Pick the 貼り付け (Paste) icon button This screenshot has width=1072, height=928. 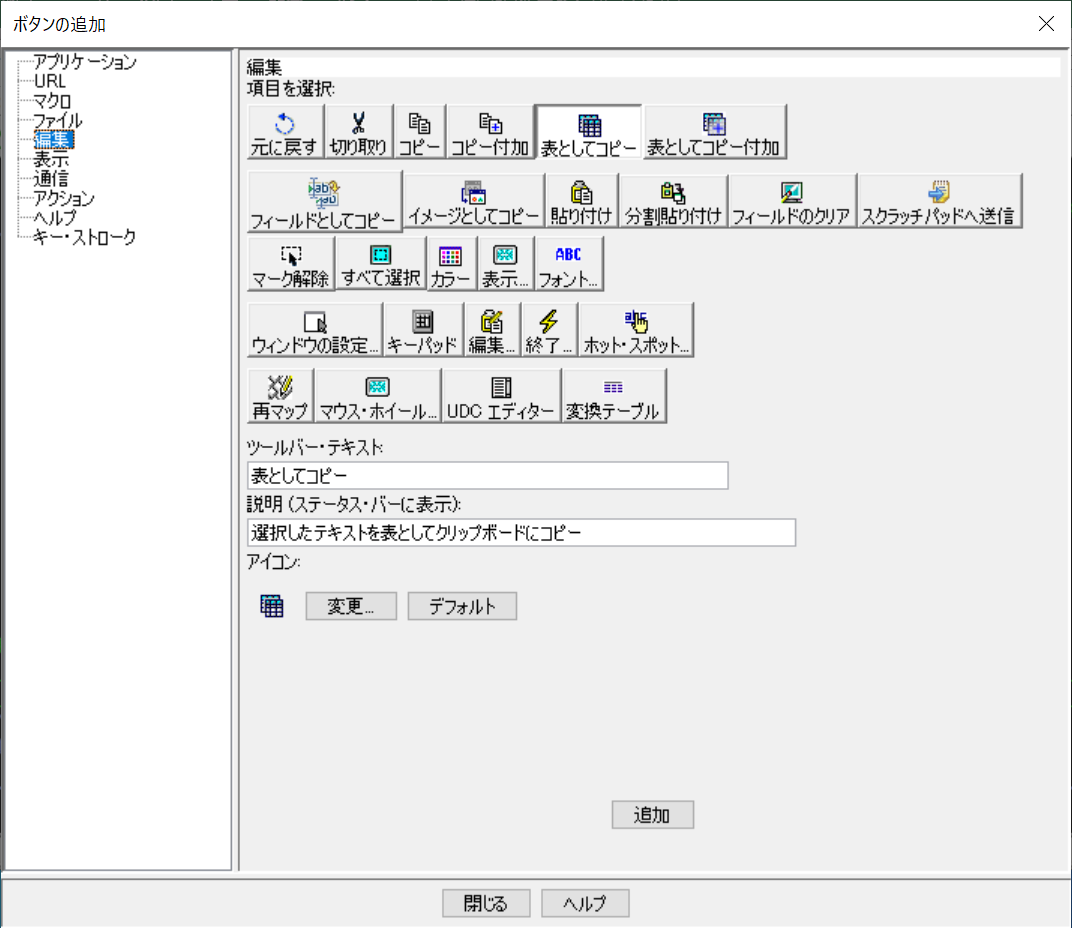click(x=581, y=202)
